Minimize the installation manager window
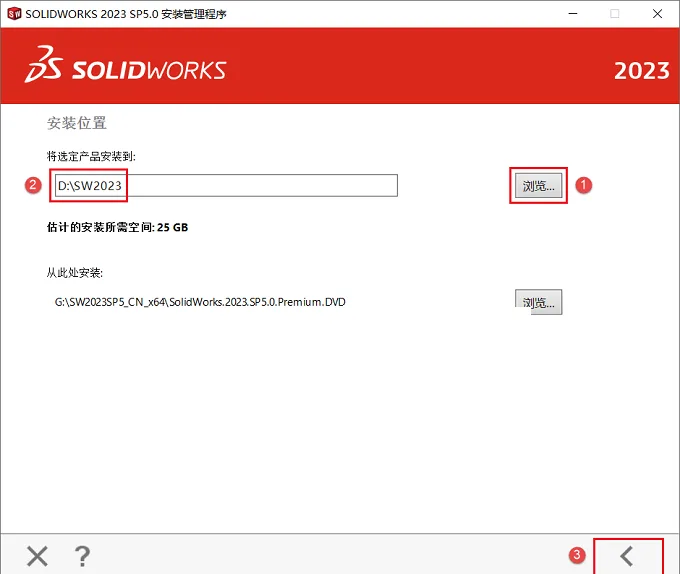This screenshot has height=574, width=680. [573, 14]
